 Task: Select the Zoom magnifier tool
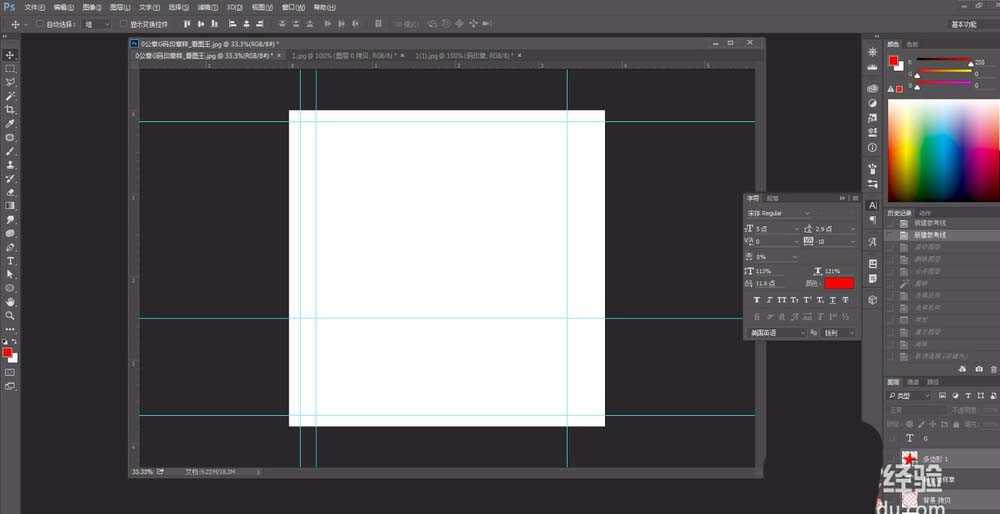[x=10, y=315]
